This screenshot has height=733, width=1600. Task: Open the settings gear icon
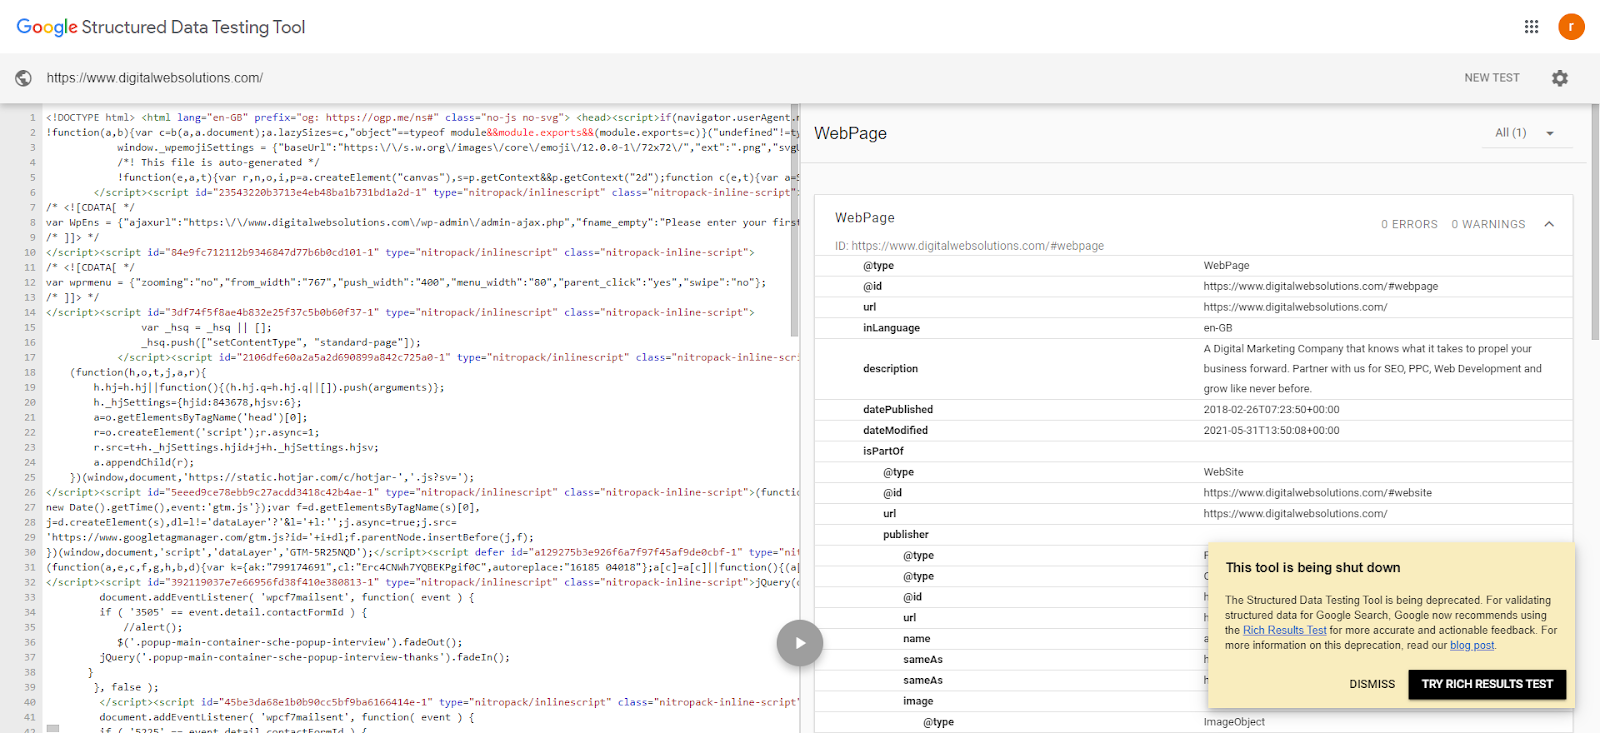pyautogui.click(x=1560, y=78)
